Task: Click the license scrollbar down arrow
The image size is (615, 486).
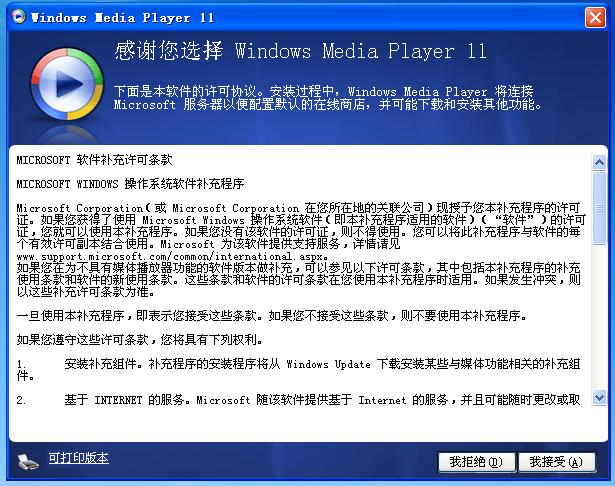Action: pos(599,398)
